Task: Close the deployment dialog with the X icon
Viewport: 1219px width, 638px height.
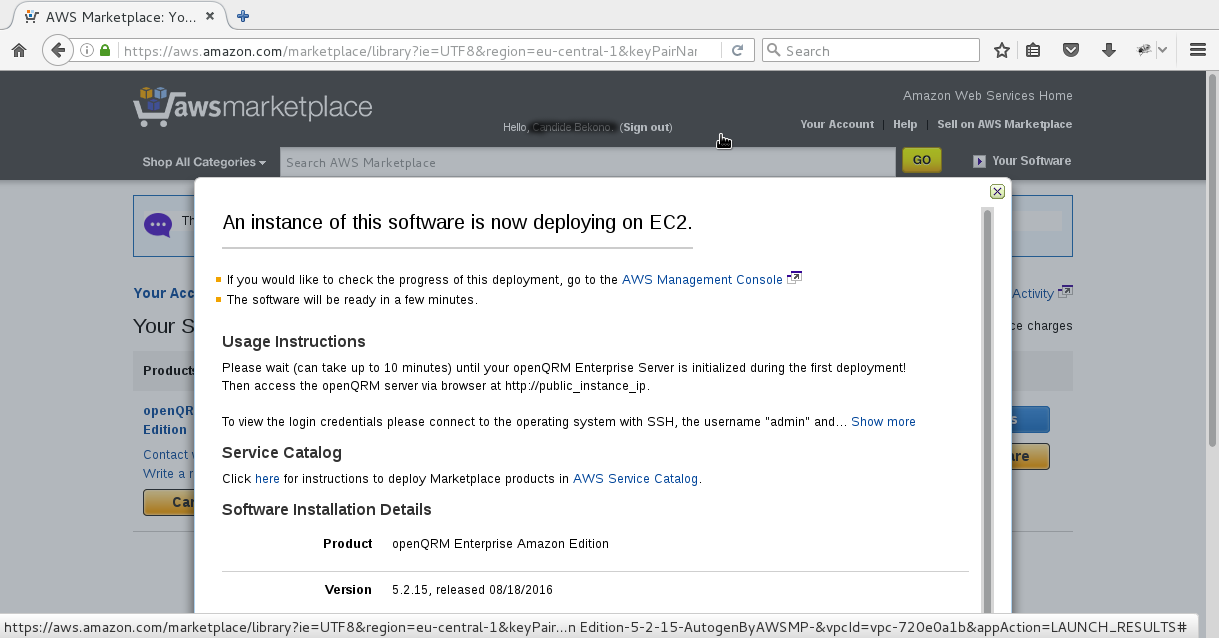Action: pyautogui.click(x=997, y=192)
